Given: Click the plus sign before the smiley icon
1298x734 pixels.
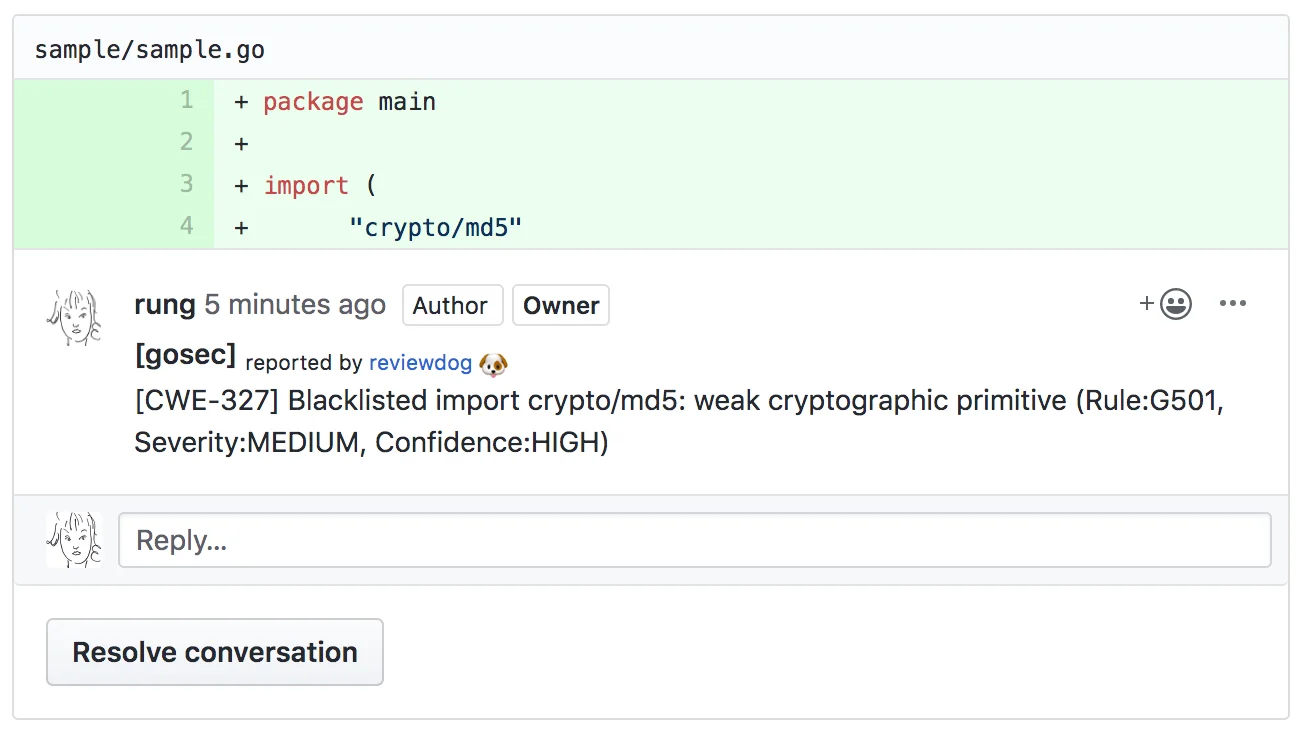Looking at the screenshot, I should click(x=1146, y=305).
